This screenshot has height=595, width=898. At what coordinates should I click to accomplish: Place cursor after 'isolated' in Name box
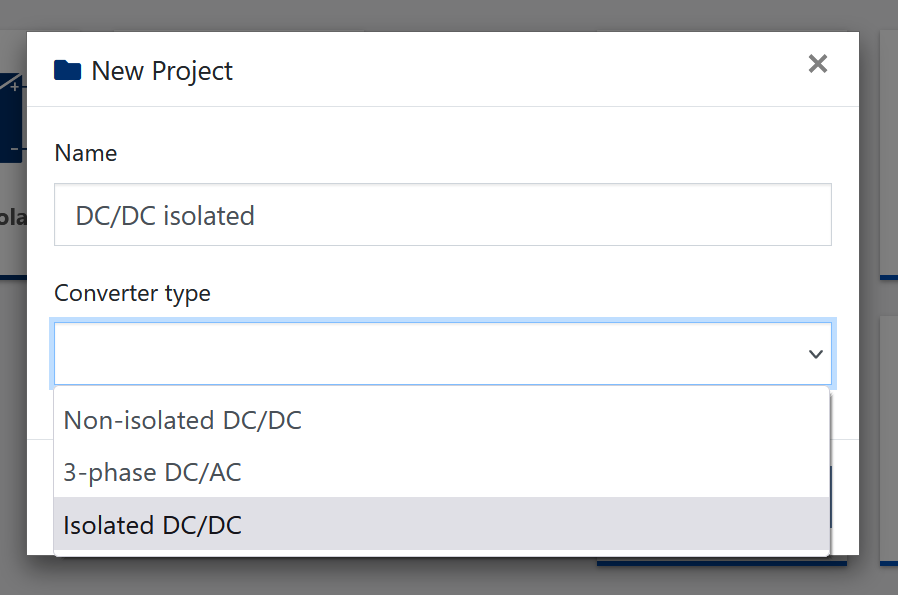pos(257,215)
